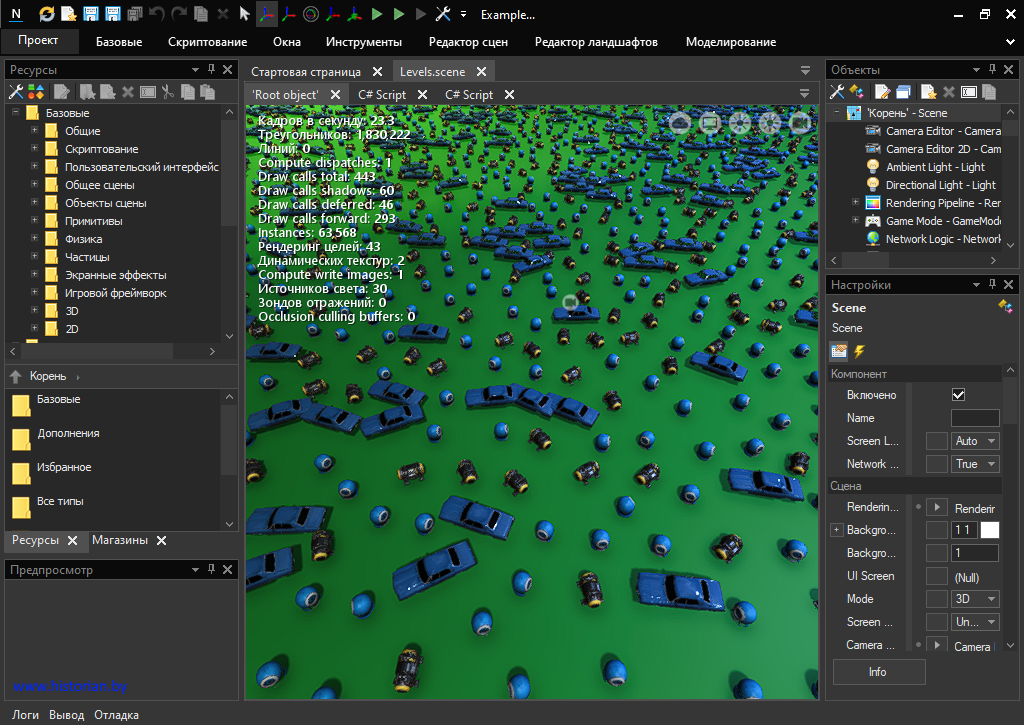Click the Name input field in settings
The width and height of the screenshot is (1024, 725).
(974, 418)
